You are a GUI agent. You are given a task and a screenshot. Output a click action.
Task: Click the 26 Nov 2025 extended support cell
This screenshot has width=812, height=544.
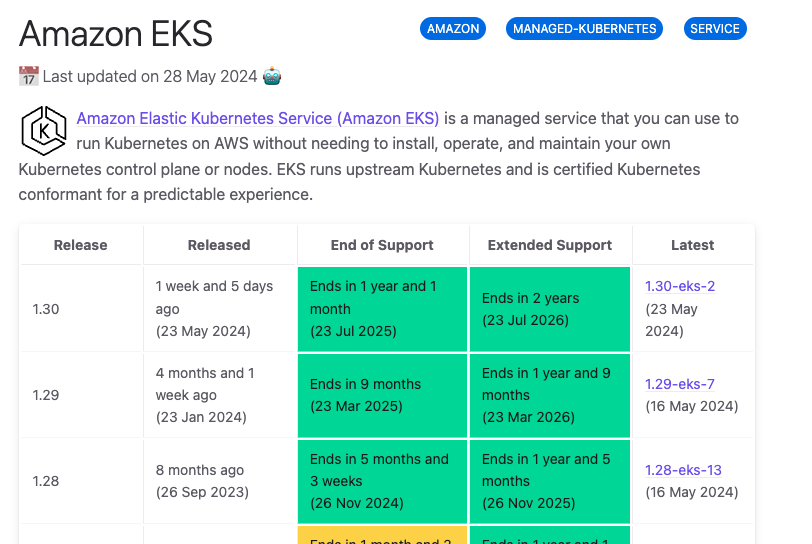[550, 481]
